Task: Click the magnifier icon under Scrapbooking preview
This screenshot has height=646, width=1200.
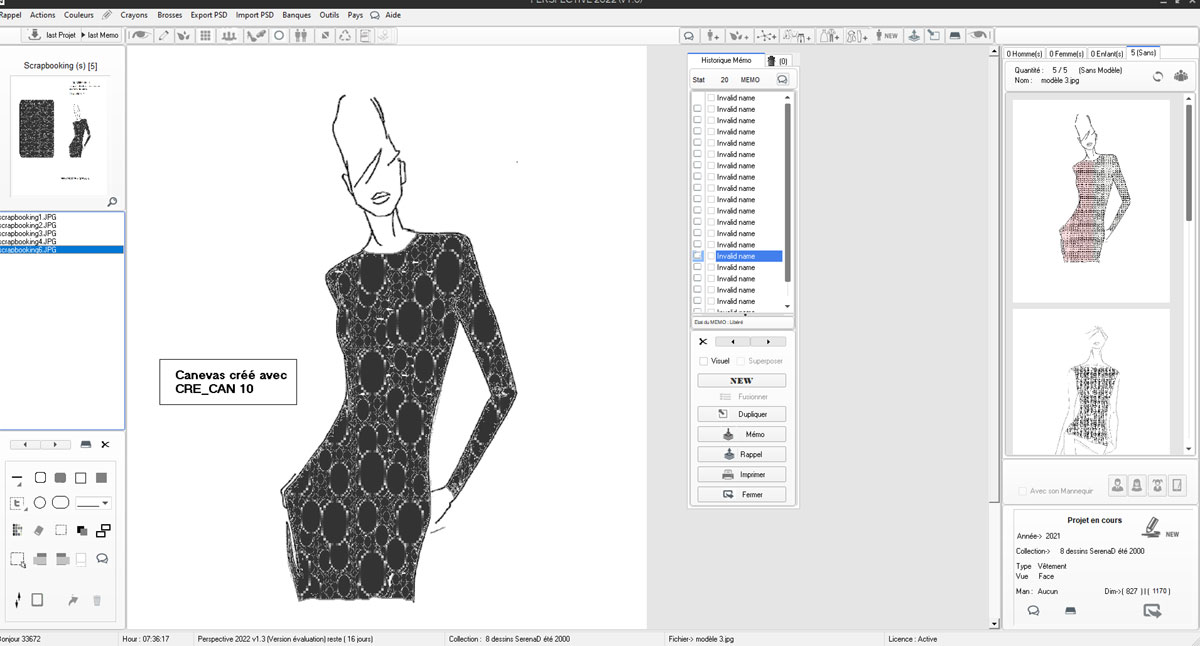Action: (x=112, y=201)
